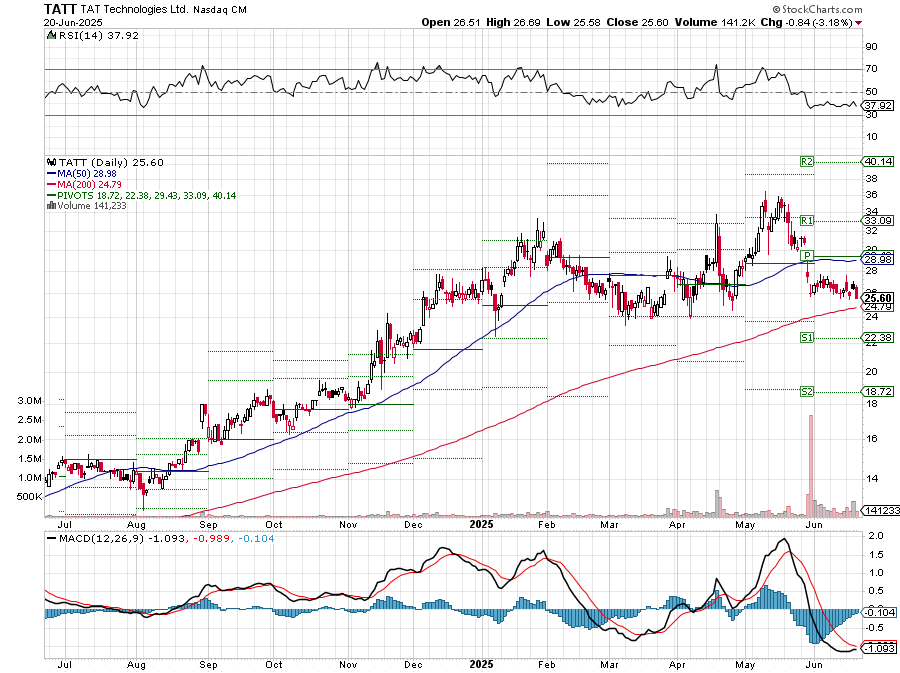Click the 2.0 label on MACD axis
This screenshot has height=673, width=900.
tap(875, 536)
